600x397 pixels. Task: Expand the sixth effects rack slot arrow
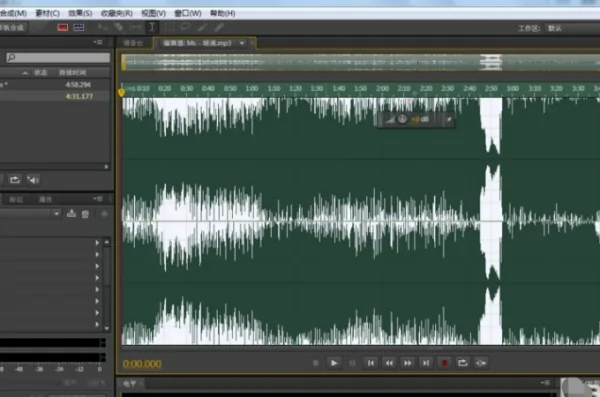(97, 301)
